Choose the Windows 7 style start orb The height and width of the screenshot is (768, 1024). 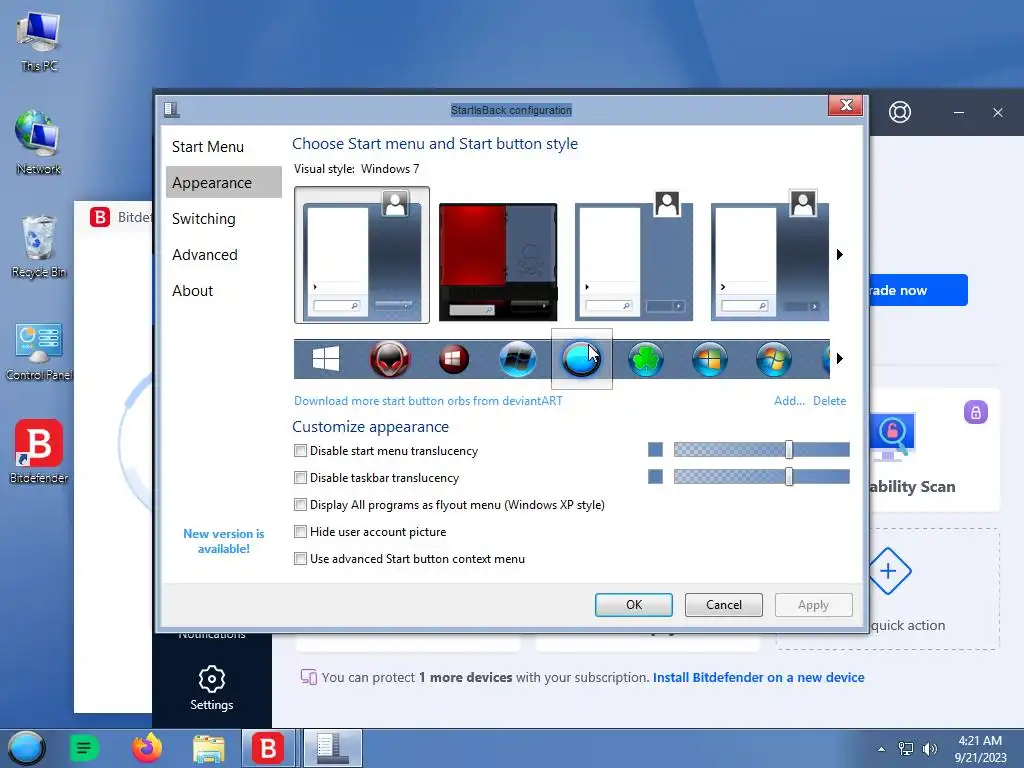pyautogui.click(x=773, y=359)
